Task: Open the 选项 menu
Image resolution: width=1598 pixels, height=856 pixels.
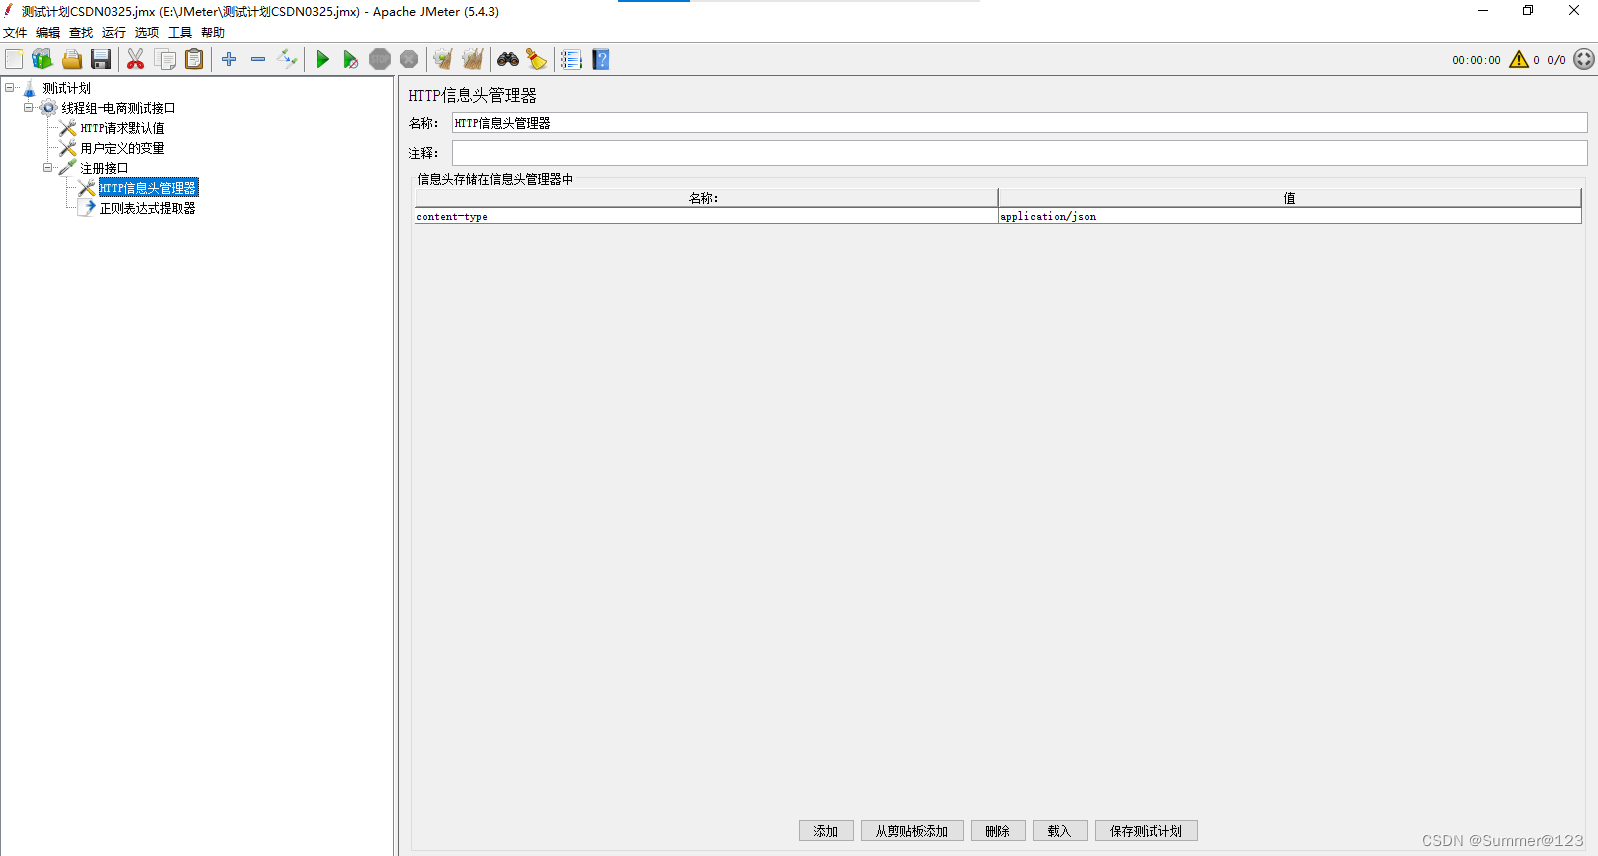Action: [x=147, y=33]
